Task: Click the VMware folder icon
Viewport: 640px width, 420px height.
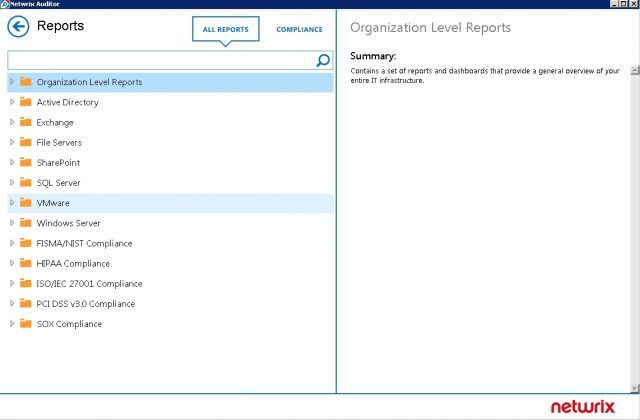Action: pos(26,202)
